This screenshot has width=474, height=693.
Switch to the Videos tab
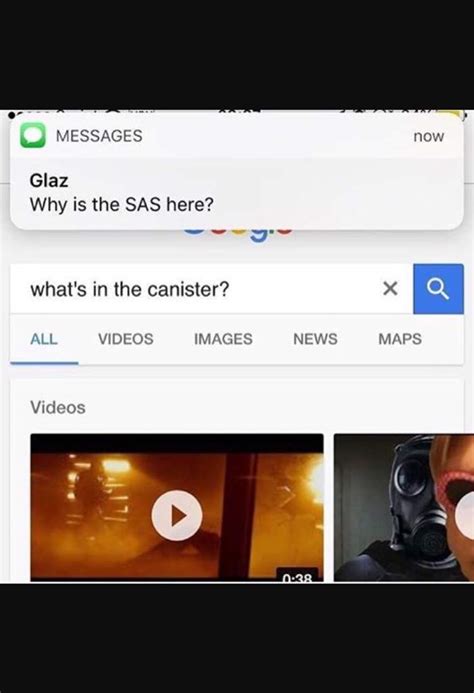tap(126, 339)
